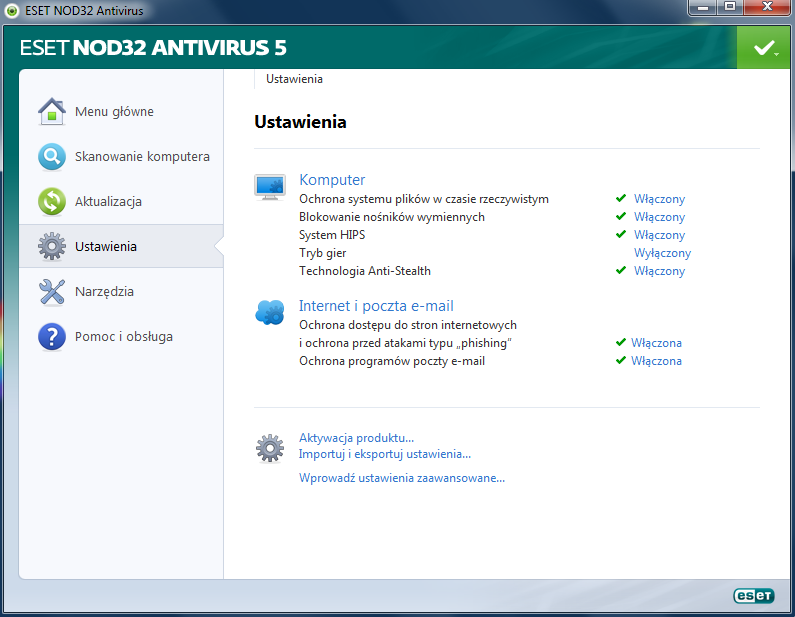This screenshot has width=795, height=617.
Task: Click the Tryb gier label
Action: [x=322, y=253]
